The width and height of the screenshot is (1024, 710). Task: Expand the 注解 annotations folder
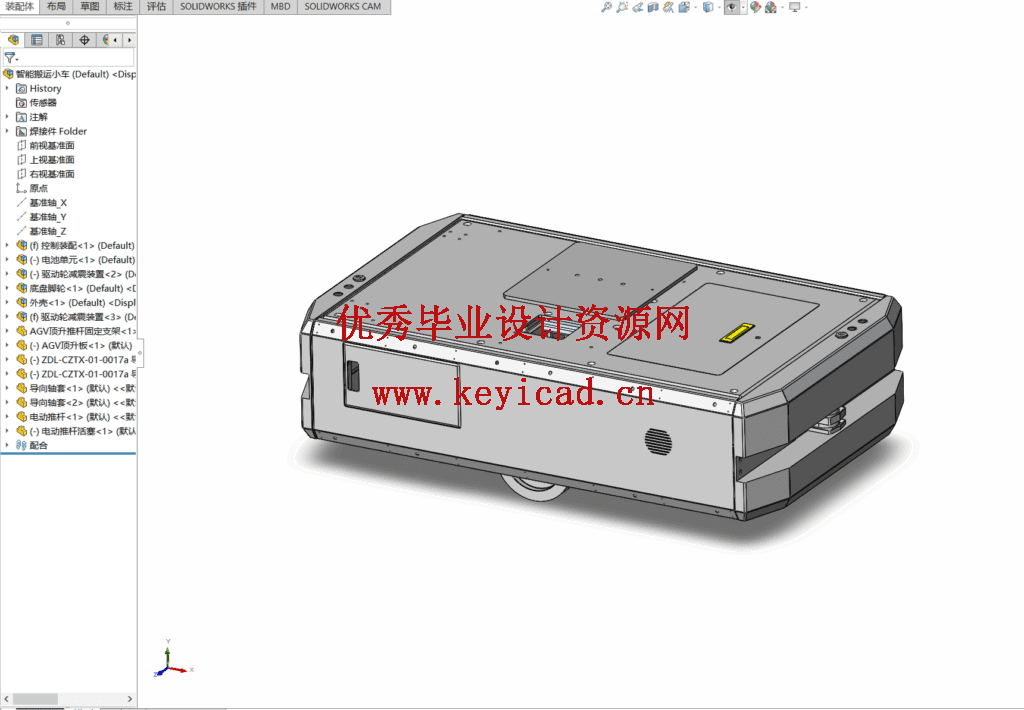pos(7,117)
